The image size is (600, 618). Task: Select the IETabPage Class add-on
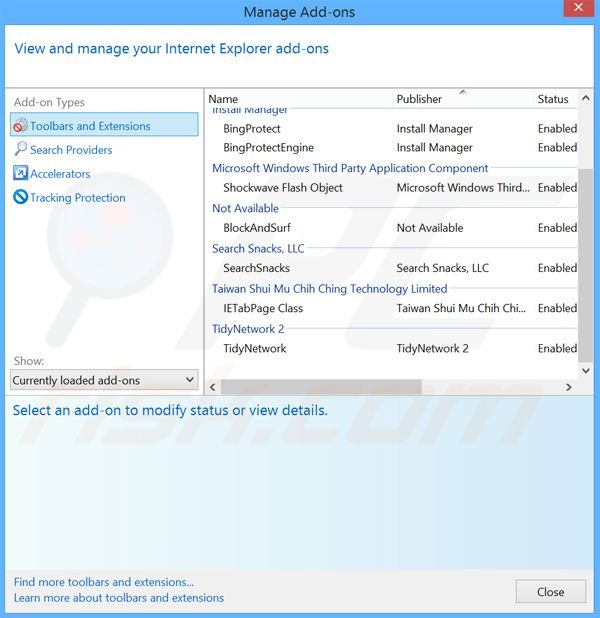click(x=263, y=308)
